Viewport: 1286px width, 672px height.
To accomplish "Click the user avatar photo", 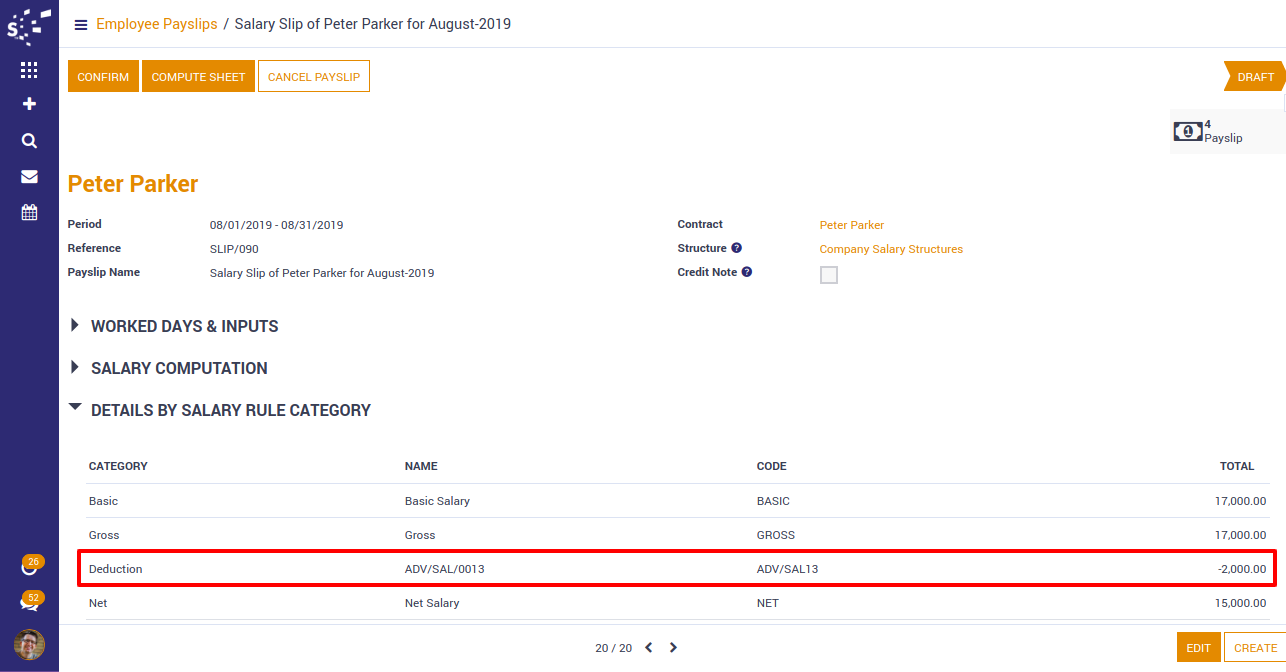I will [29, 644].
